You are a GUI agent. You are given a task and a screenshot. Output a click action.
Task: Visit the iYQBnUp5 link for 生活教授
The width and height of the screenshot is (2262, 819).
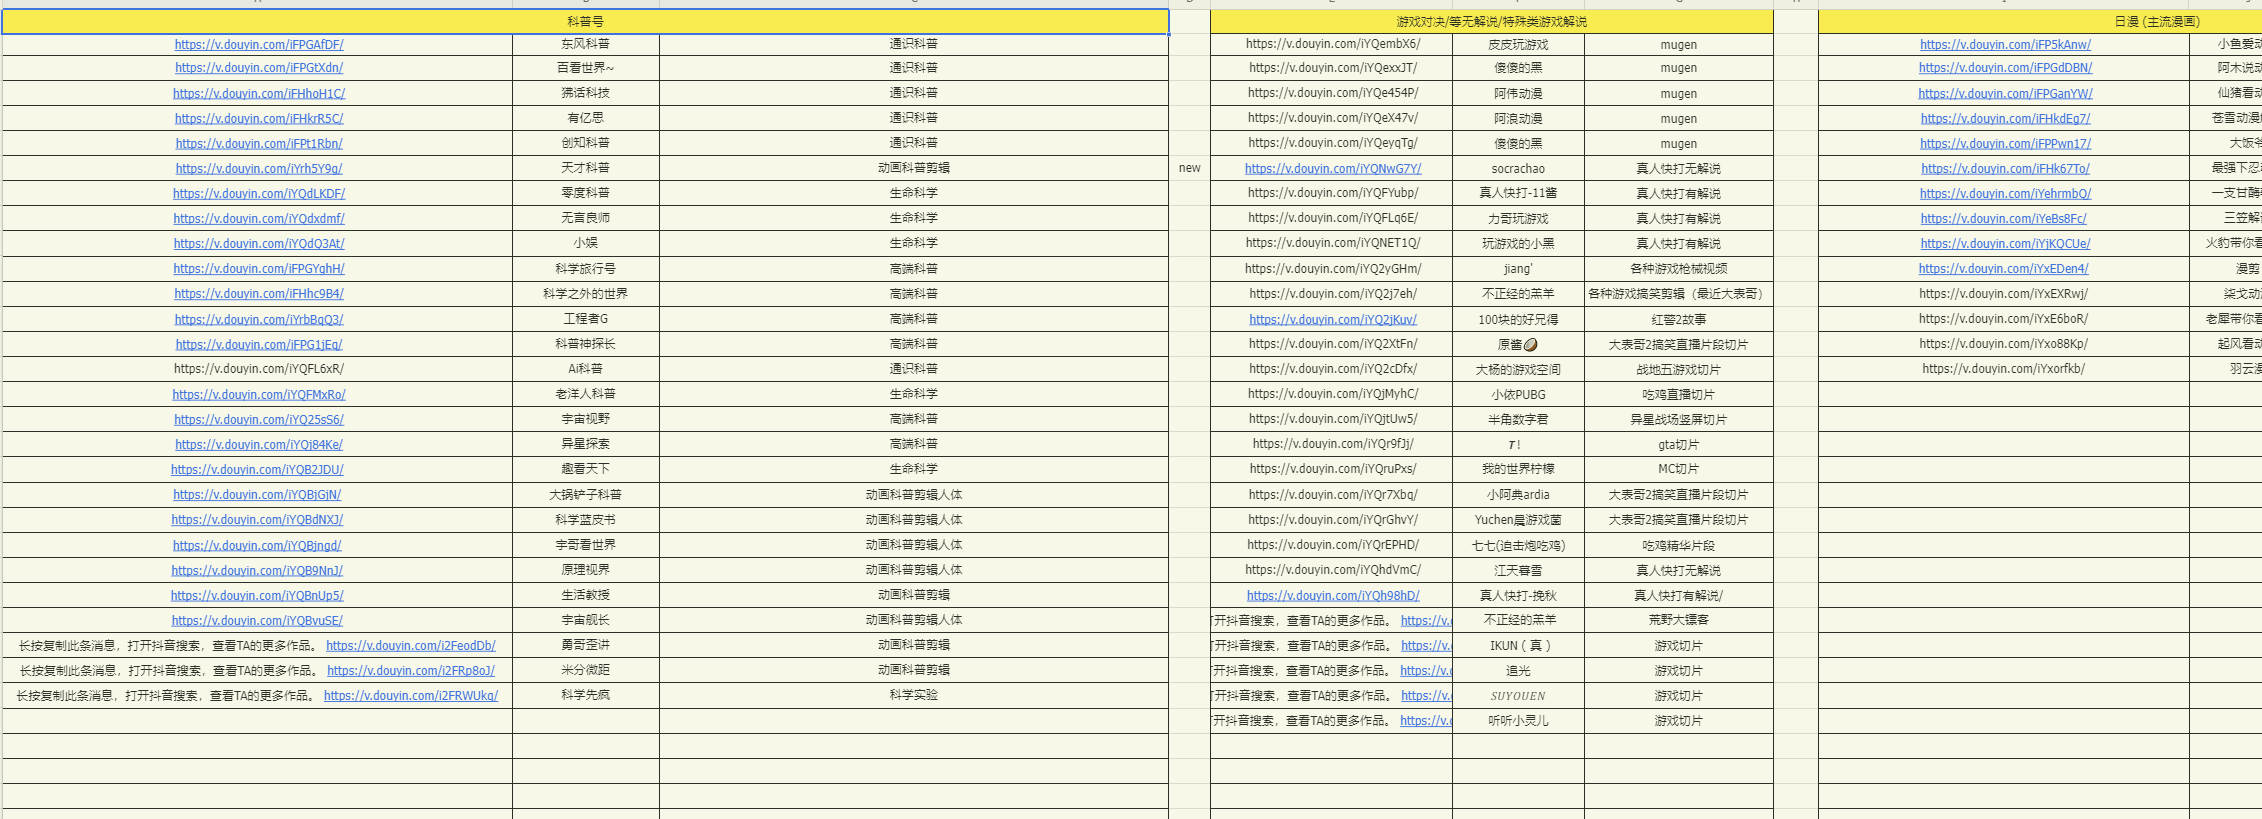[257, 595]
